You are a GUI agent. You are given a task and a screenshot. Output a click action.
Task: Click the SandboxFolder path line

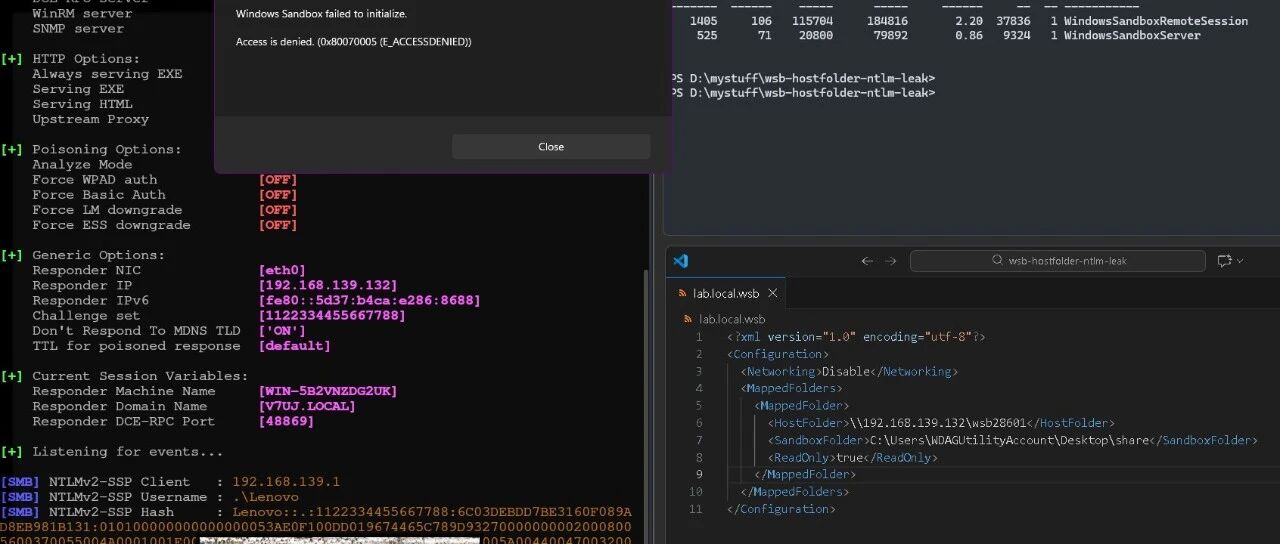[x=1013, y=440]
